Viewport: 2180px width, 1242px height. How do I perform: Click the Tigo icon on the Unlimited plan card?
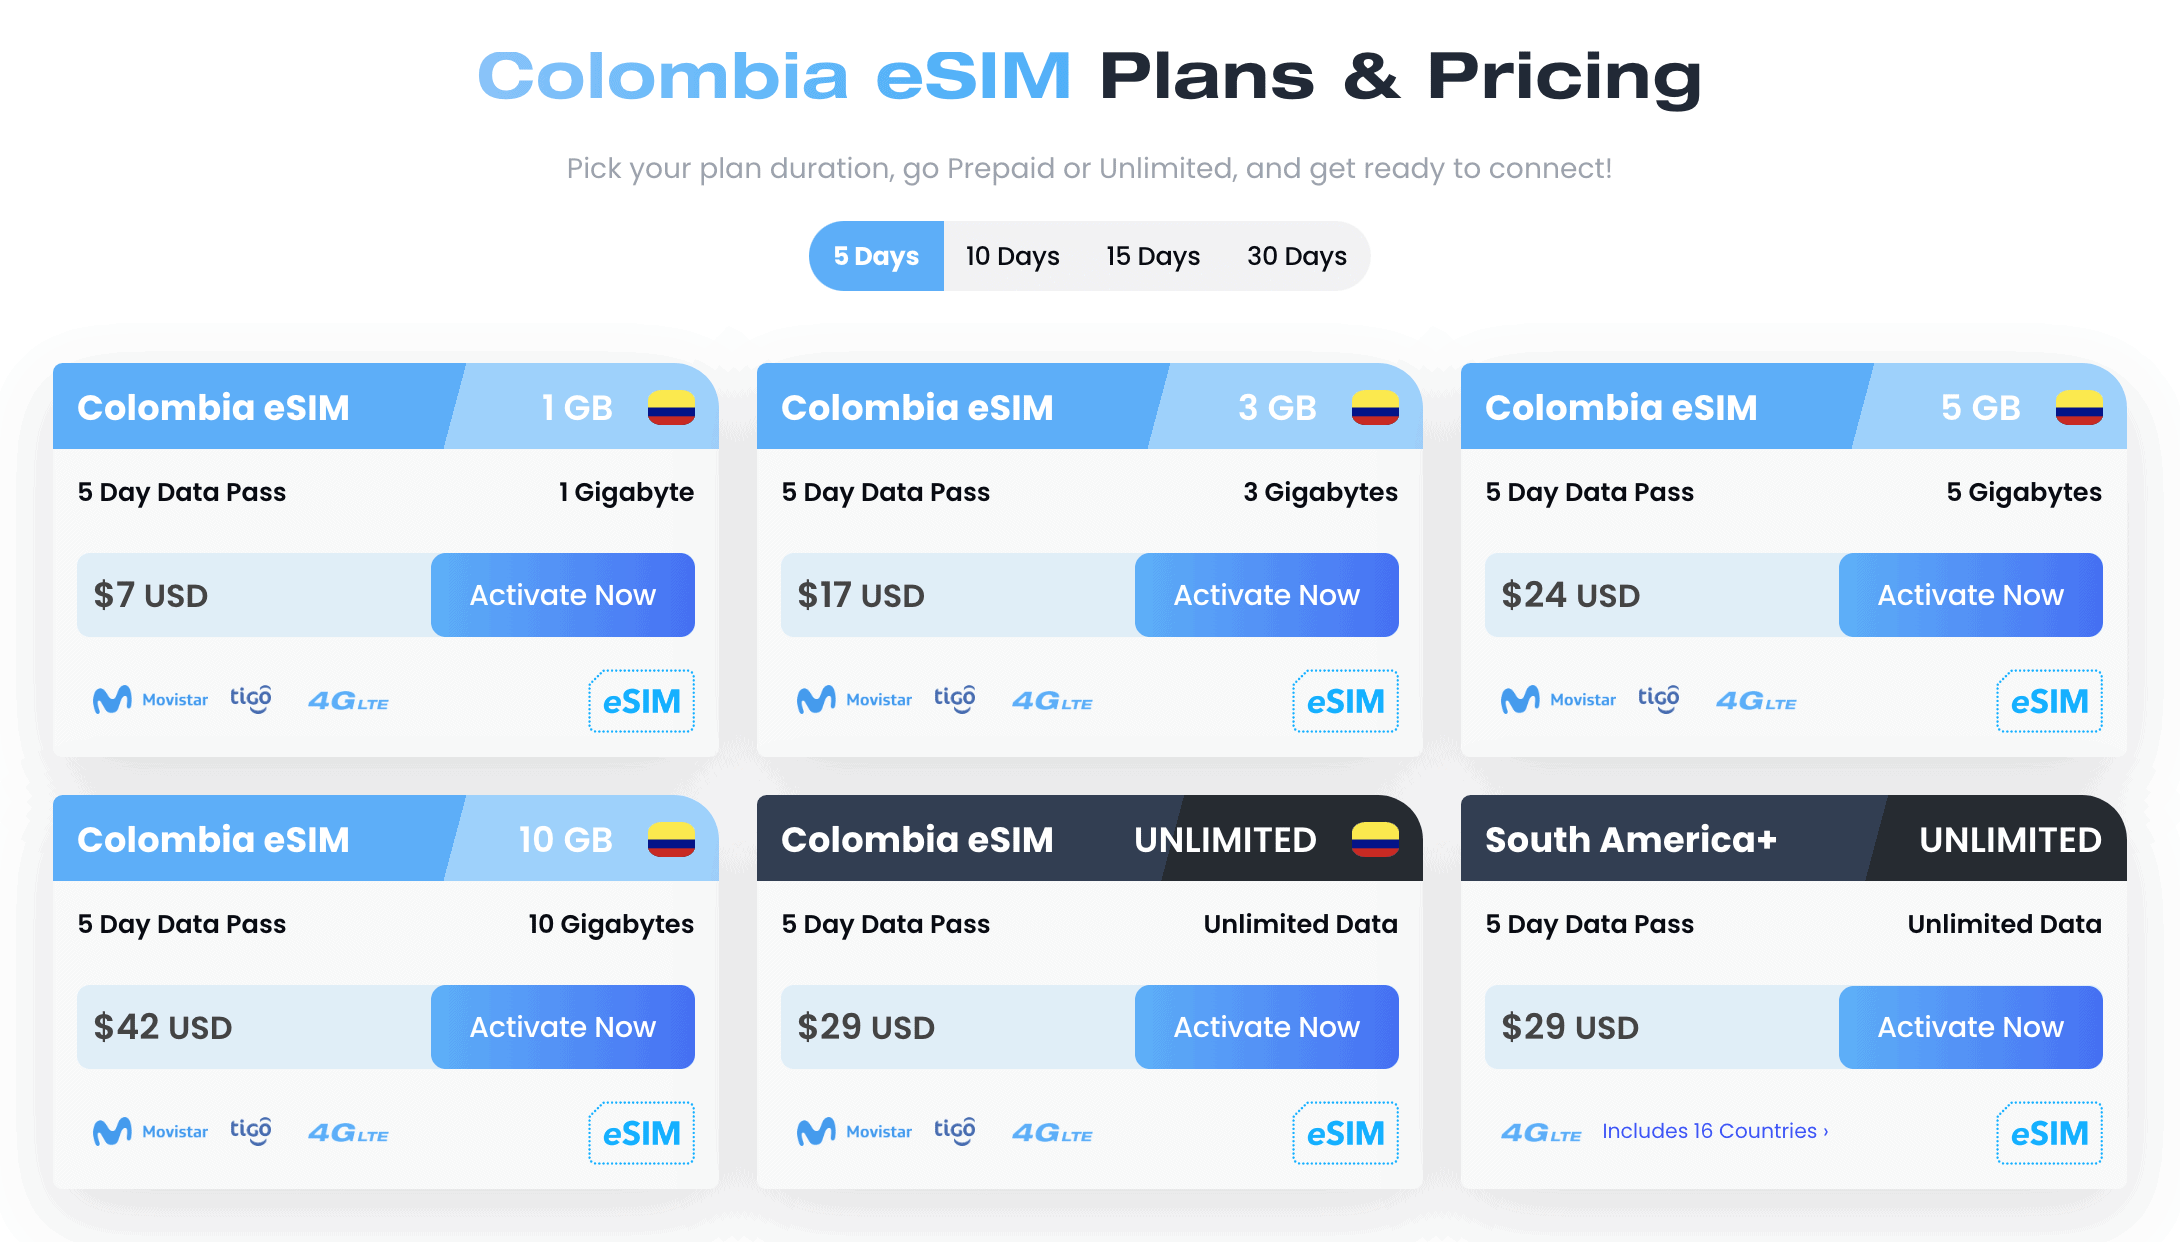click(956, 1131)
